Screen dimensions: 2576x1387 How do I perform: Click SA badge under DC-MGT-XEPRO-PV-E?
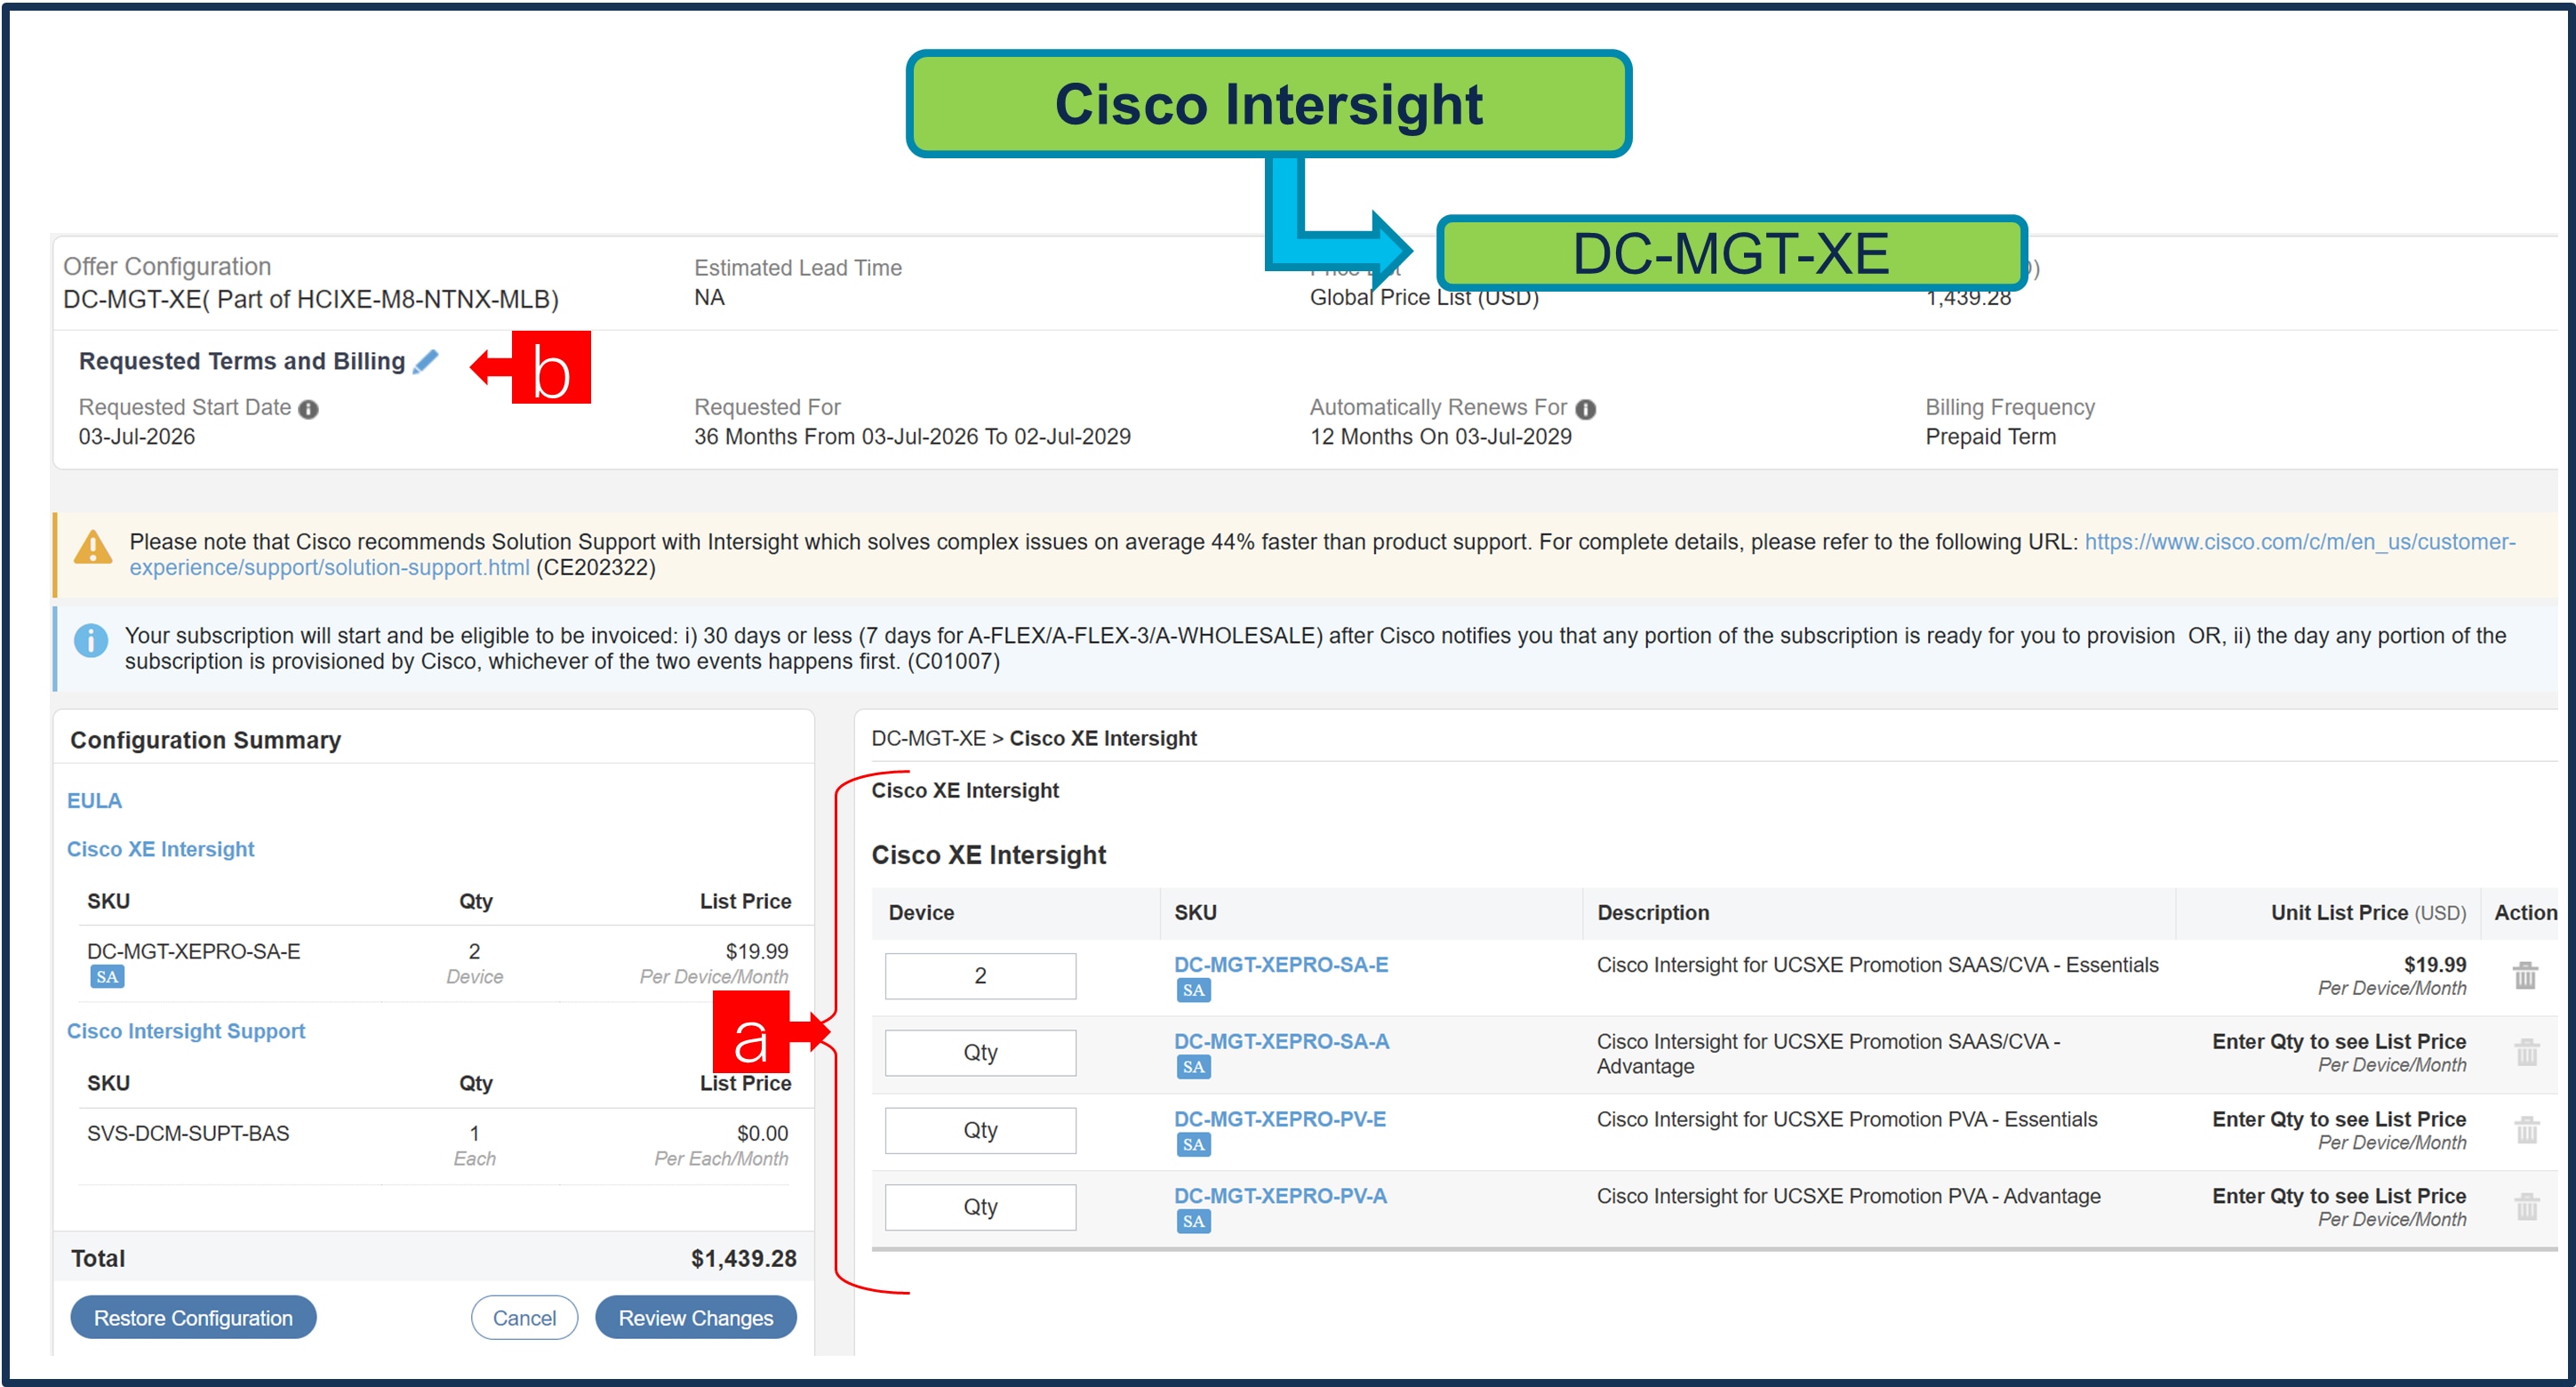[x=1193, y=1145]
